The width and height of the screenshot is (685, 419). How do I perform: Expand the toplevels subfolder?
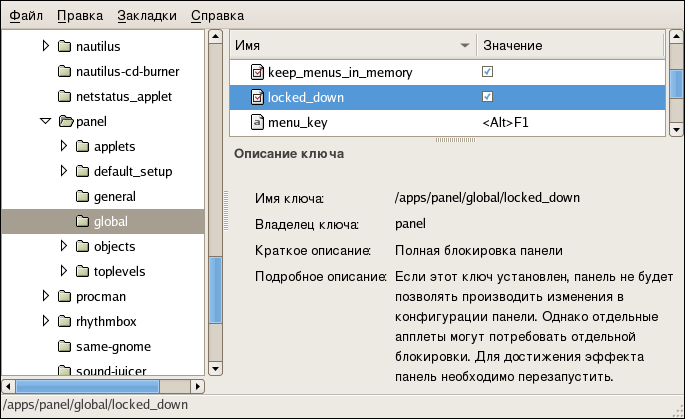pos(64,271)
